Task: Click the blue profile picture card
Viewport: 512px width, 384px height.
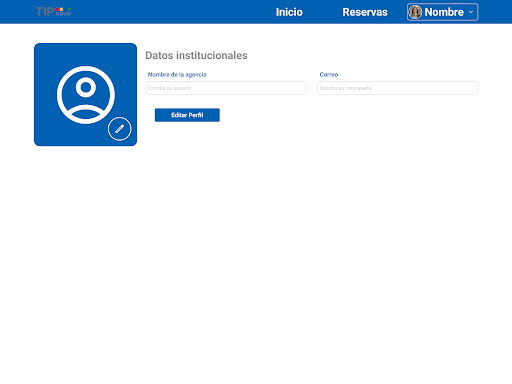Action: tap(85, 94)
